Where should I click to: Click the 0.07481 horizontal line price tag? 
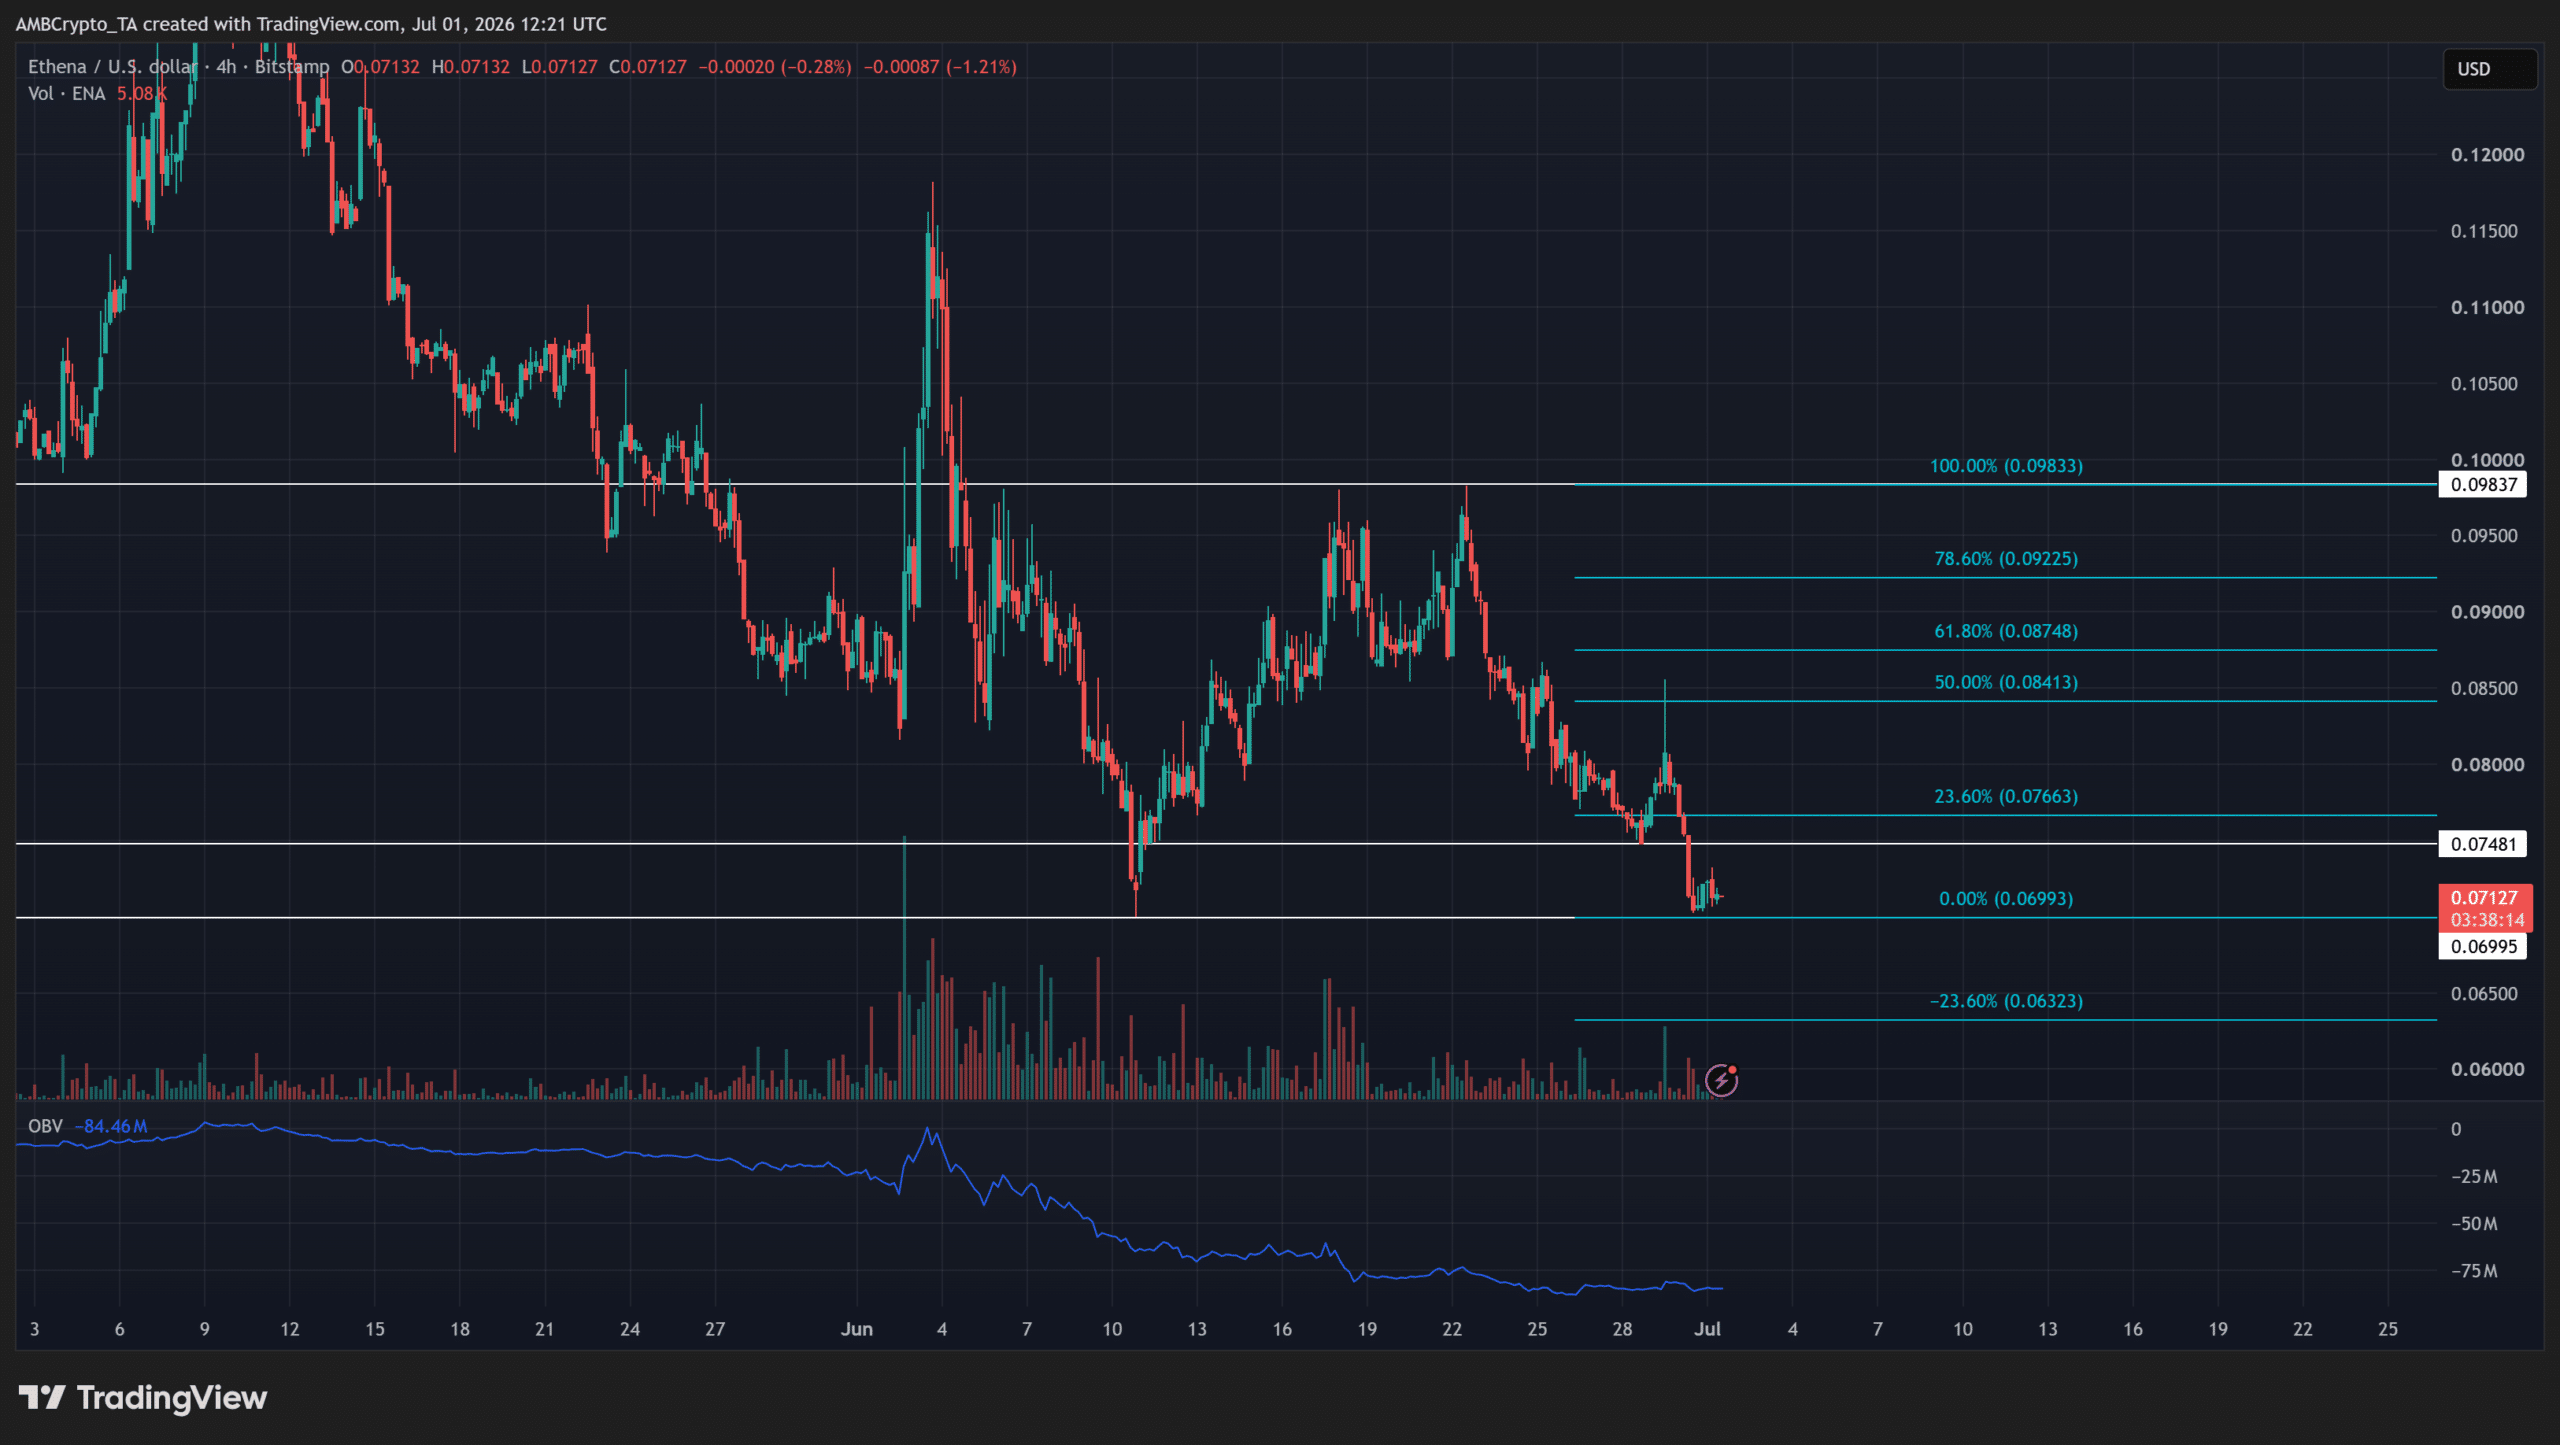2483,844
